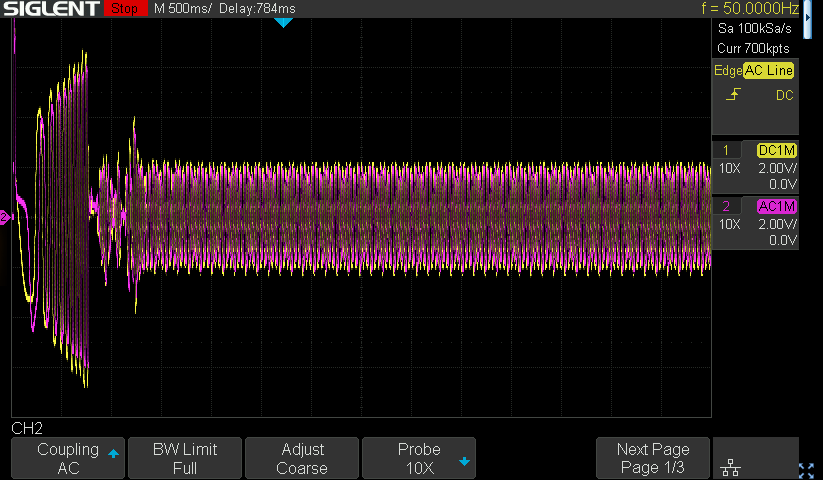823x480 pixels.
Task: Click the Curr 700kpts memory depth text
Action: pos(753,48)
